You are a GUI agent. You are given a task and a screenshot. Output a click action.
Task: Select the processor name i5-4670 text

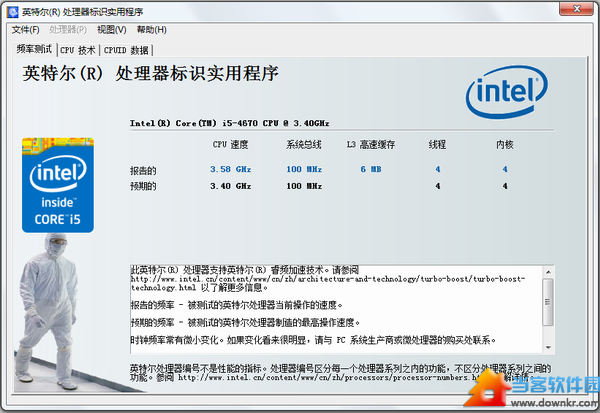pyautogui.click(x=229, y=123)
